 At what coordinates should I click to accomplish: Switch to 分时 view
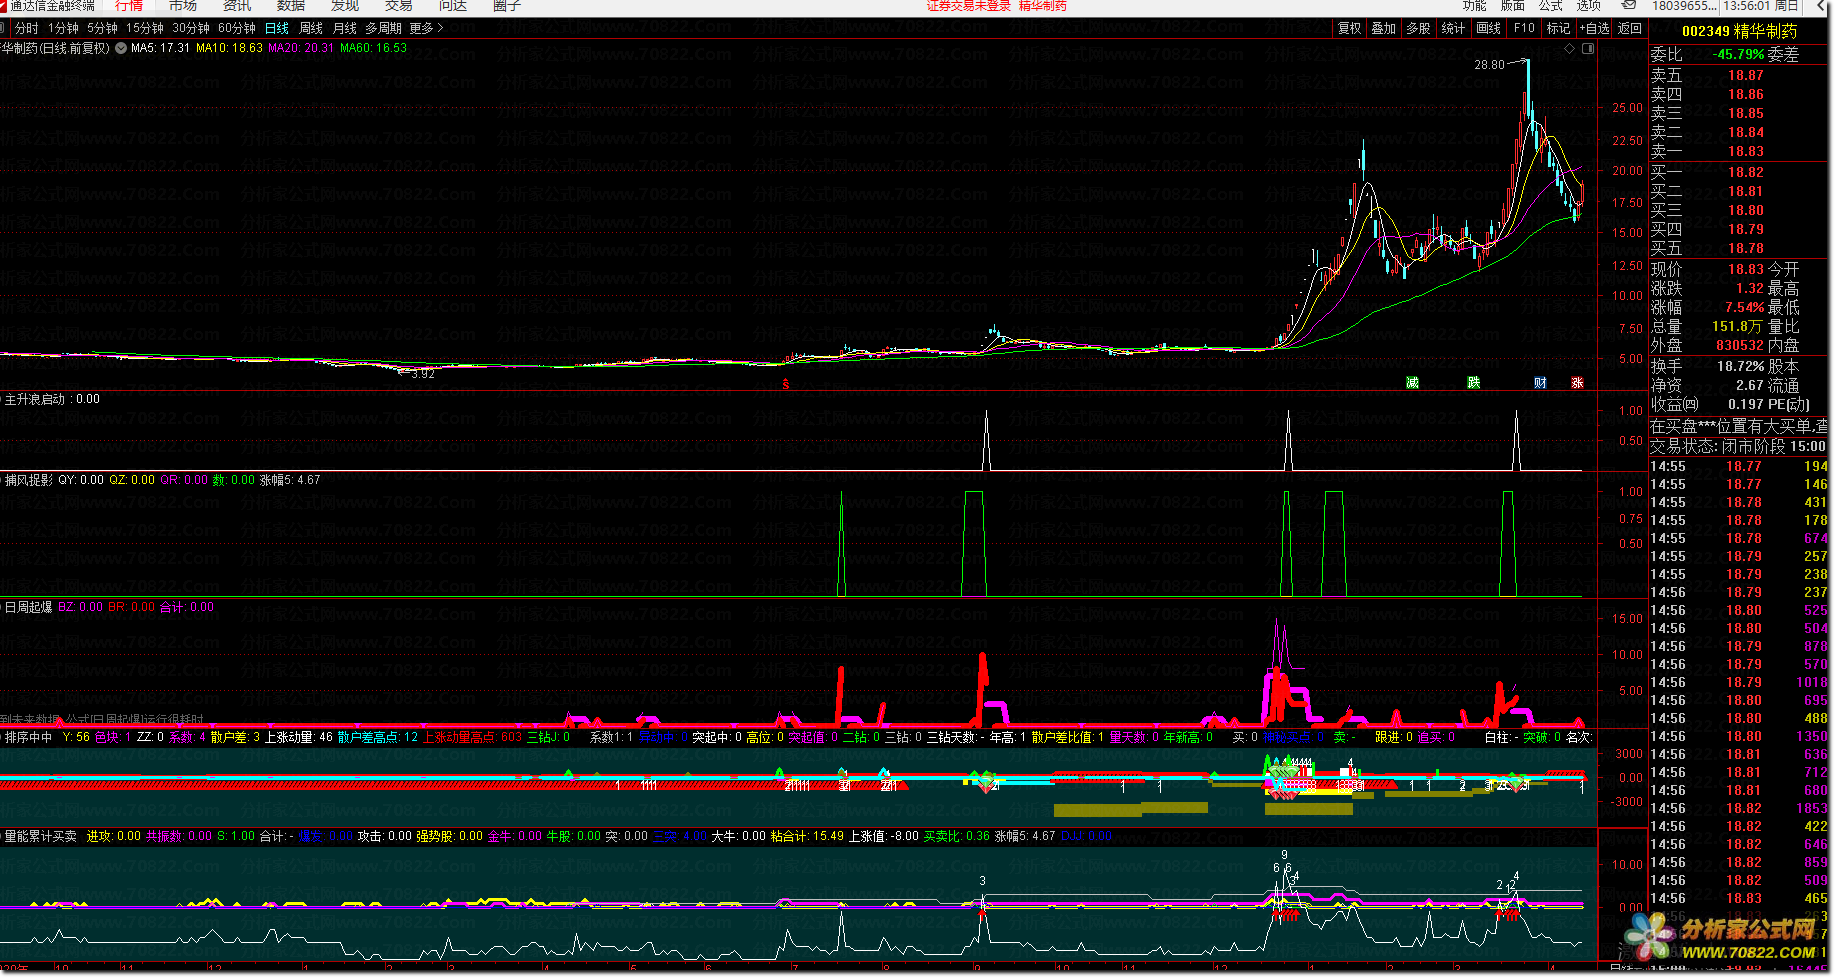coord(27,28)
